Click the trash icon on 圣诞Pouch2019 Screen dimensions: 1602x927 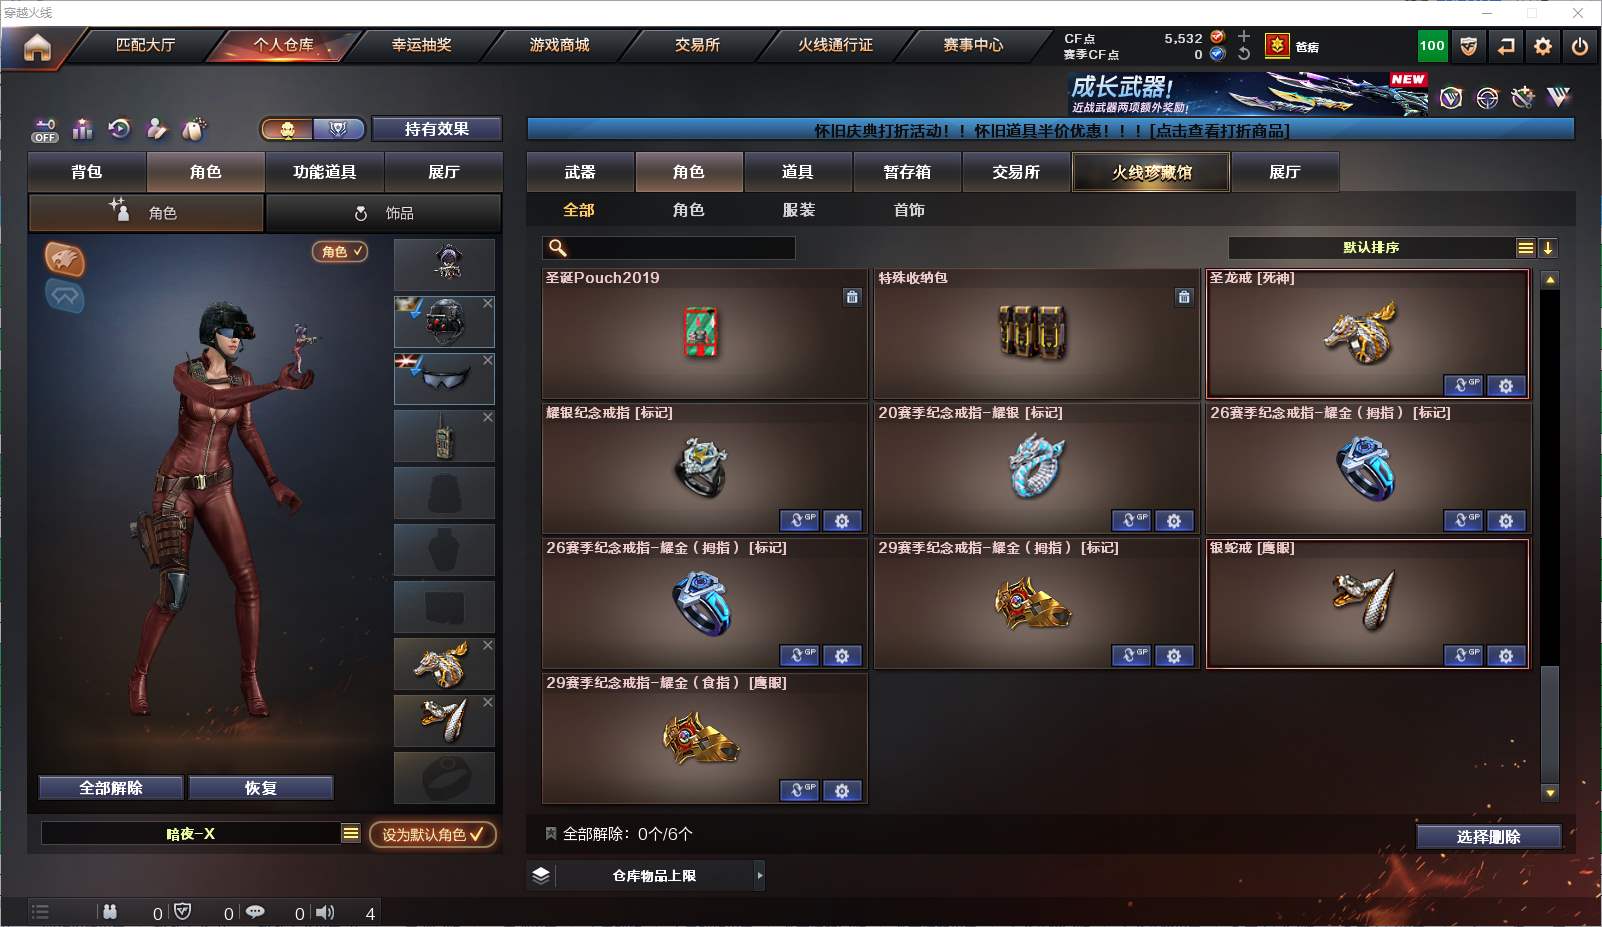(x=852, y=297)
